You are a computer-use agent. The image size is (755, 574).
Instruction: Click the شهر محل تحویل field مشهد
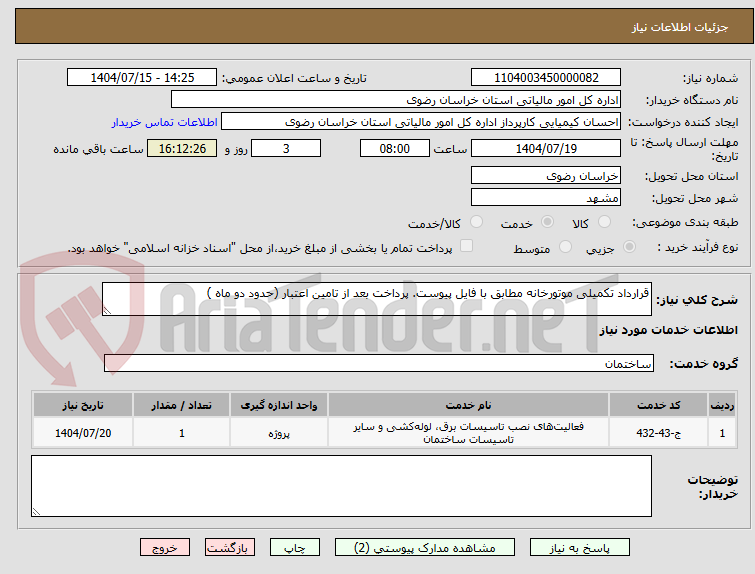coord(546,197)
